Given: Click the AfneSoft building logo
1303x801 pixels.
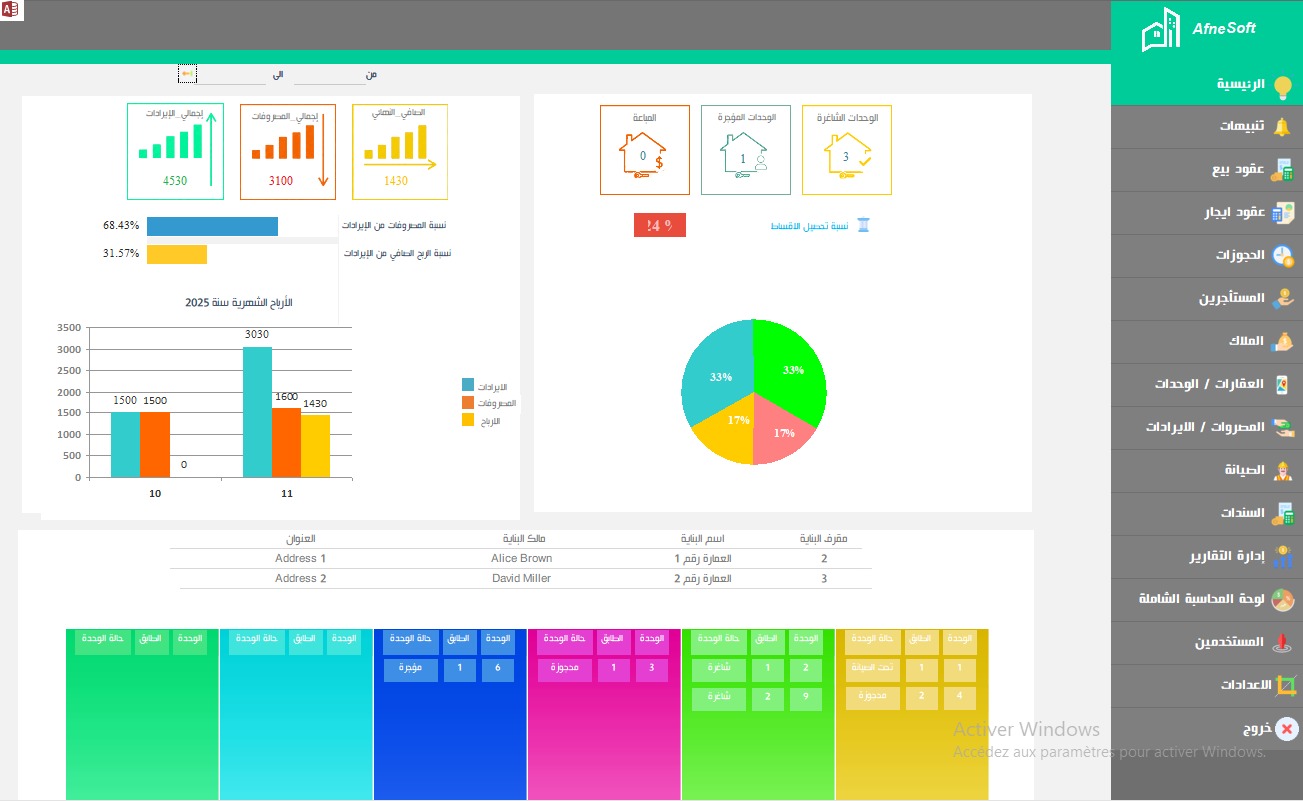Looking at the screenshot, I should 1161,30.
